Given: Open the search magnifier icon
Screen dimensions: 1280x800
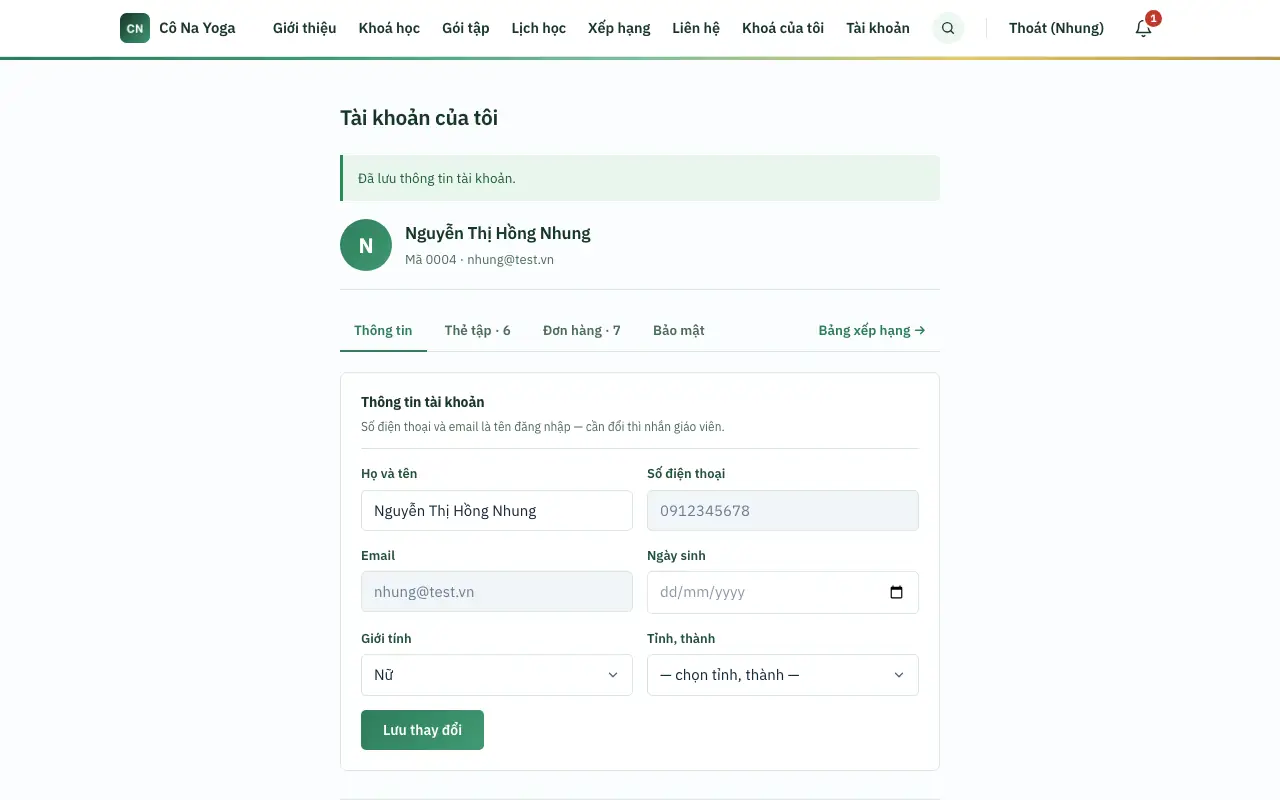Looking at the screenshot, I should [948, 28].
